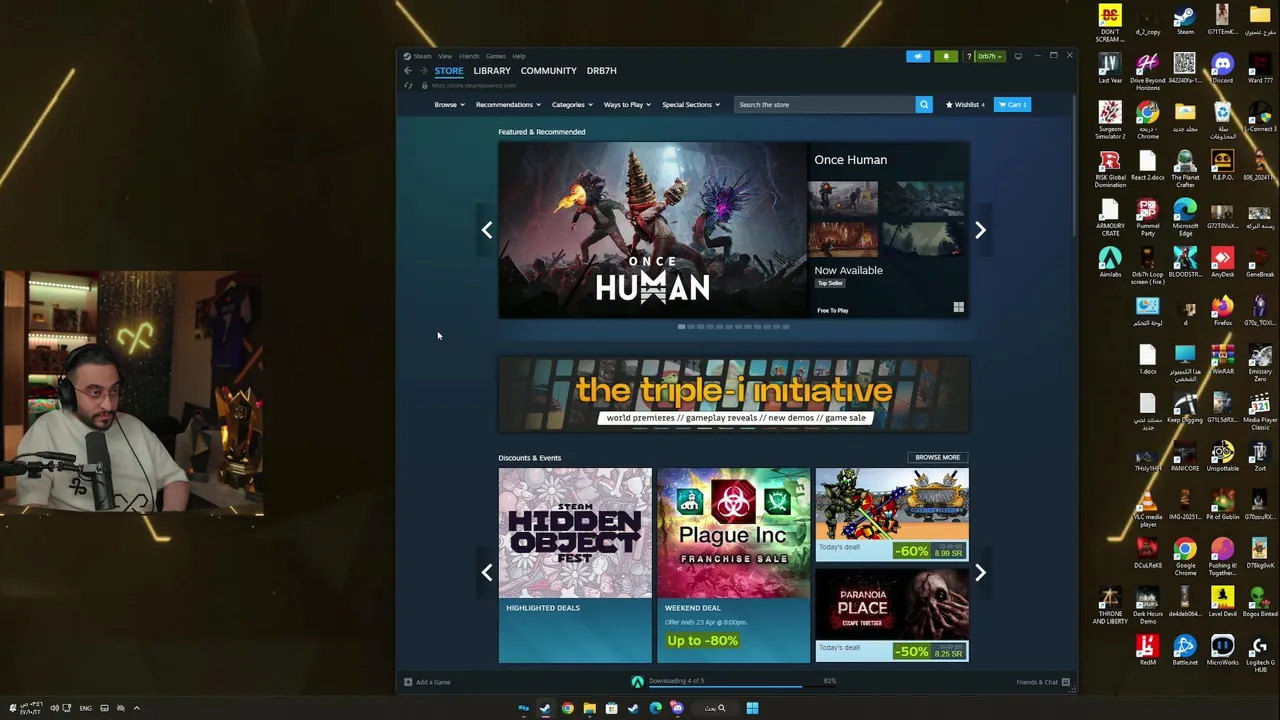Open the Wishlist button
Viewport: 1280px width, 720px height.
point(966,104)
